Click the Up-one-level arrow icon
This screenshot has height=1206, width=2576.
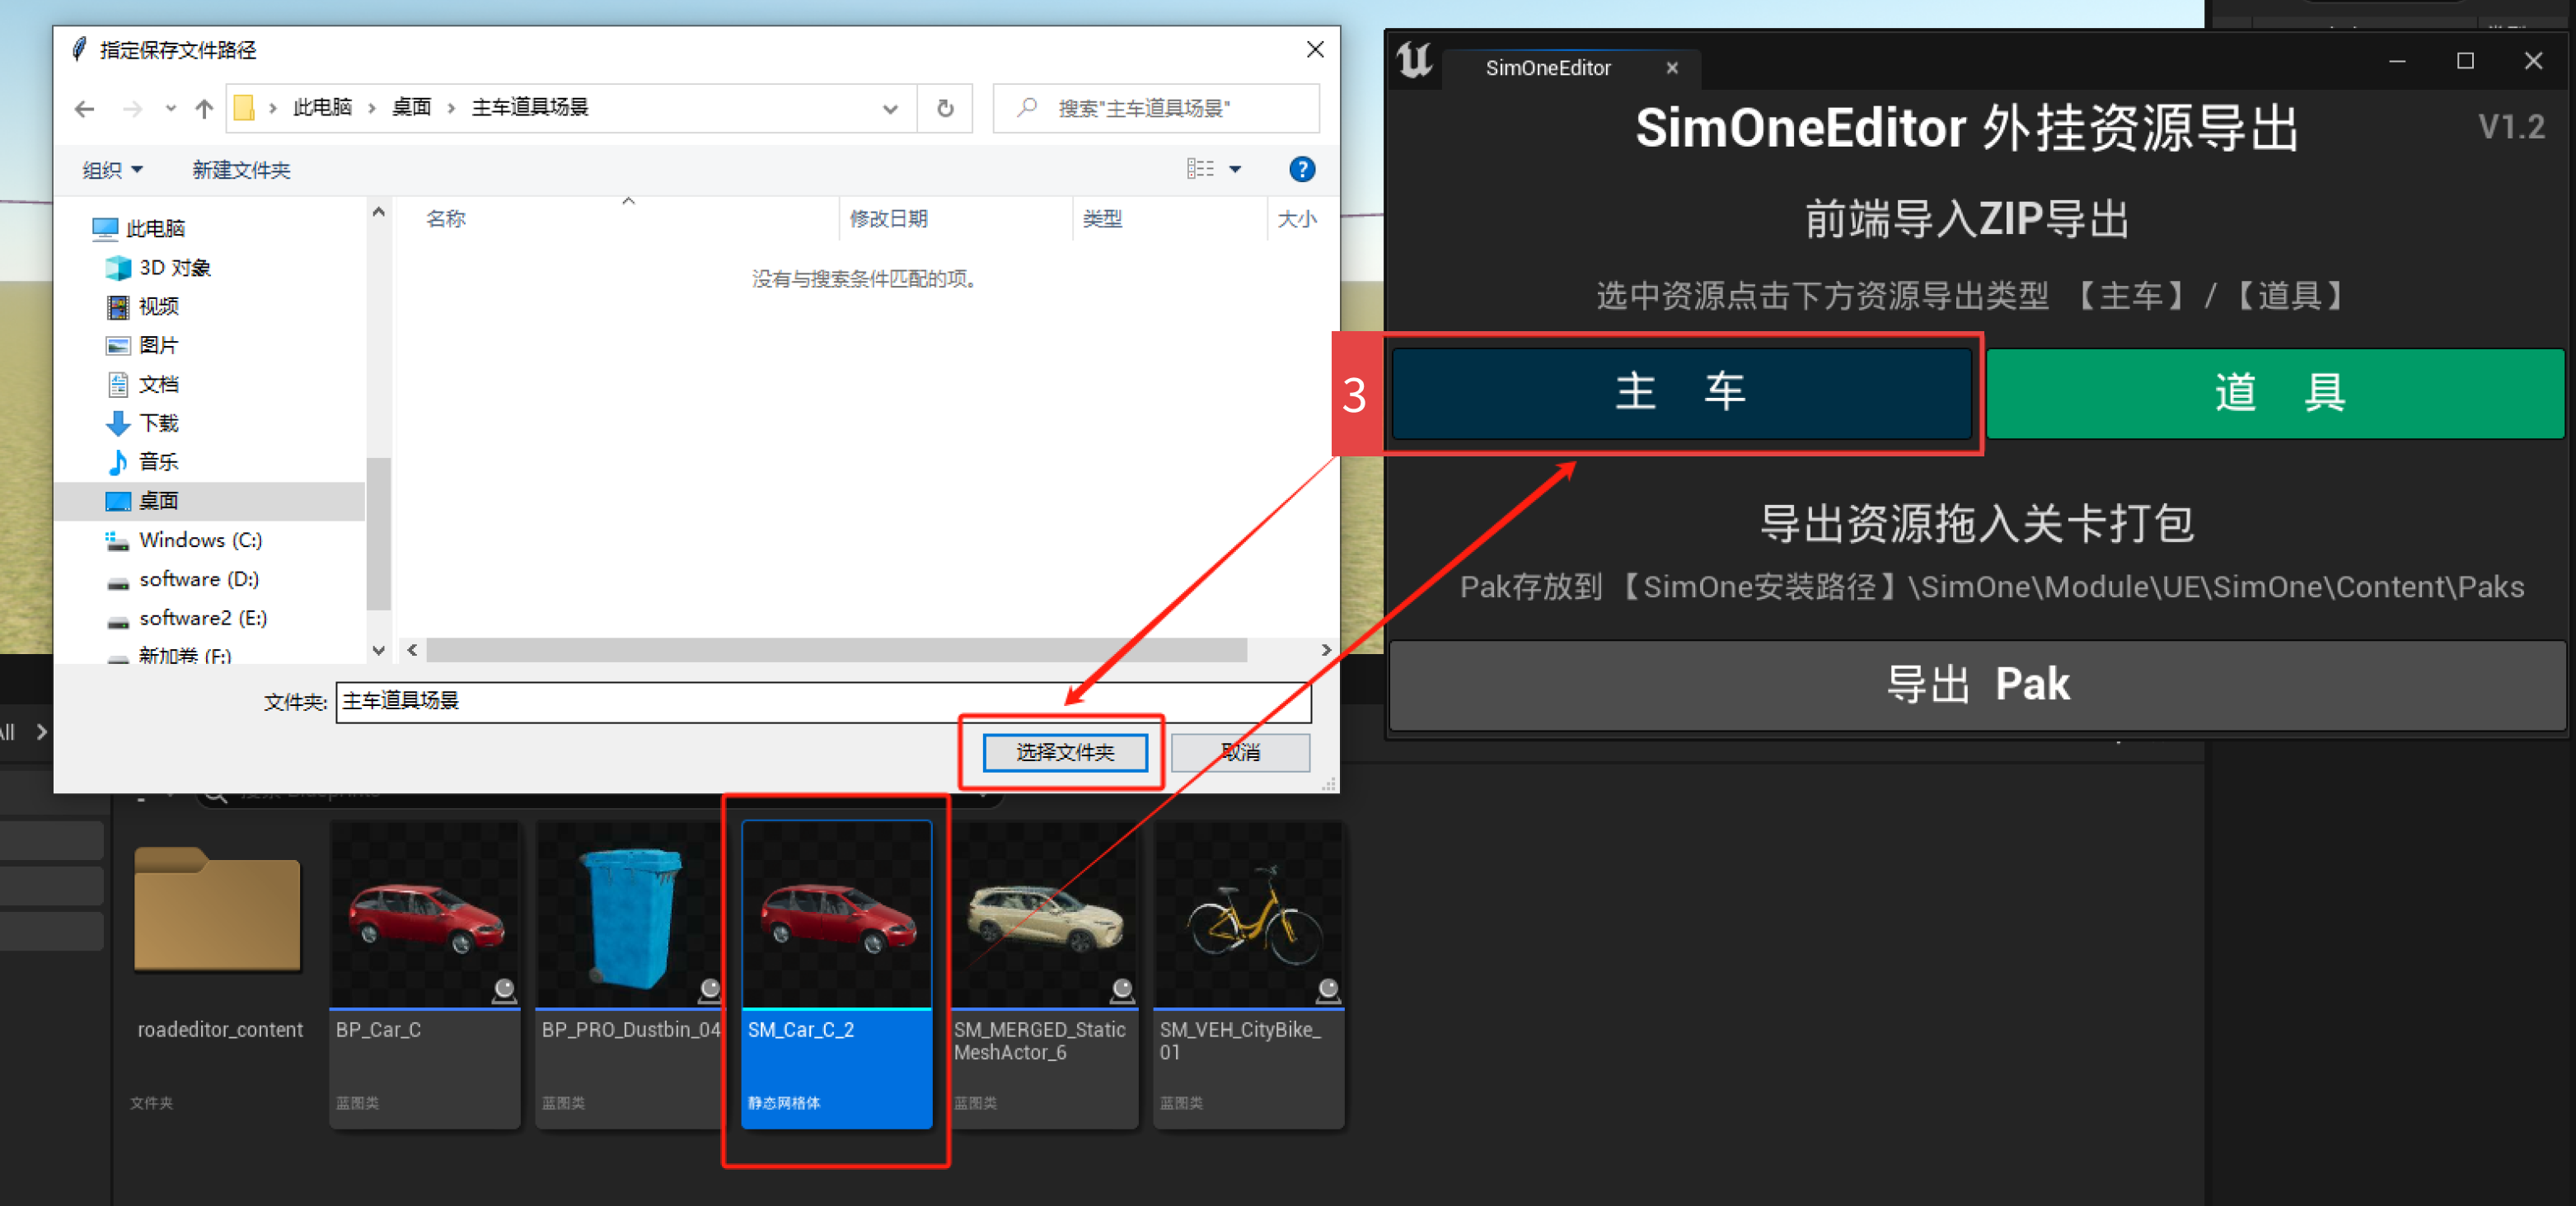click(204, 109)
